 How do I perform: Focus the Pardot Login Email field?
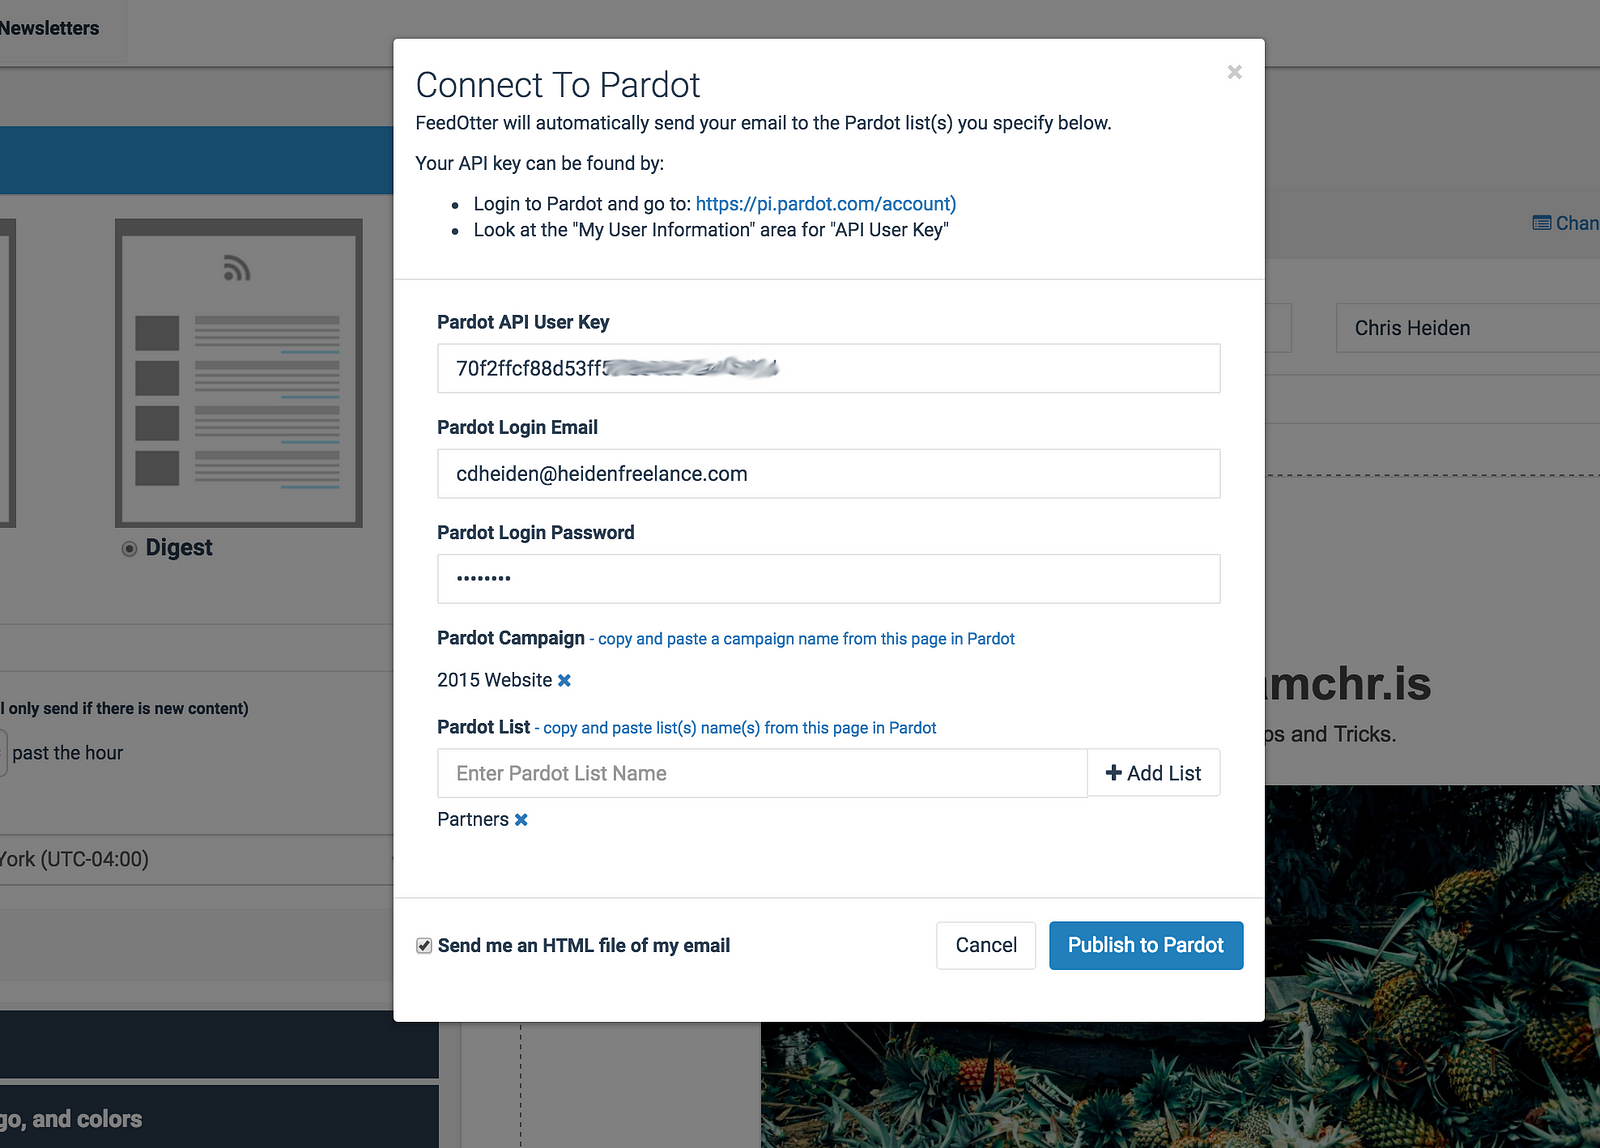[x=829, y=474]
